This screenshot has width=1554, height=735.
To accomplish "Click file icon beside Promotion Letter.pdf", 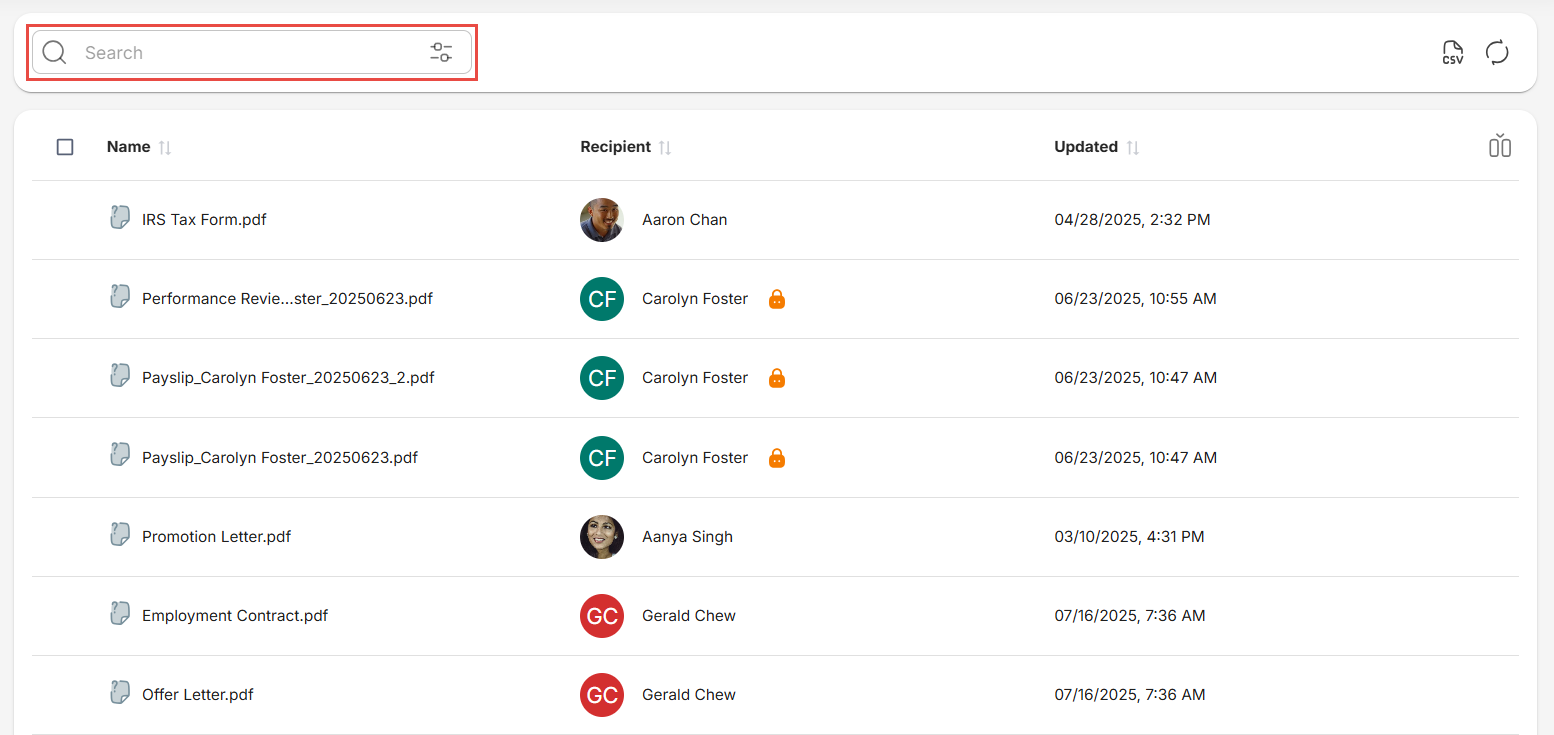I will coord(120,535).
